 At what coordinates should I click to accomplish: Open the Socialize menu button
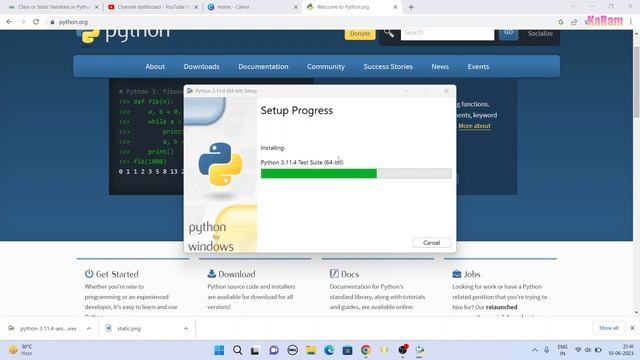(x=540, y=34)
